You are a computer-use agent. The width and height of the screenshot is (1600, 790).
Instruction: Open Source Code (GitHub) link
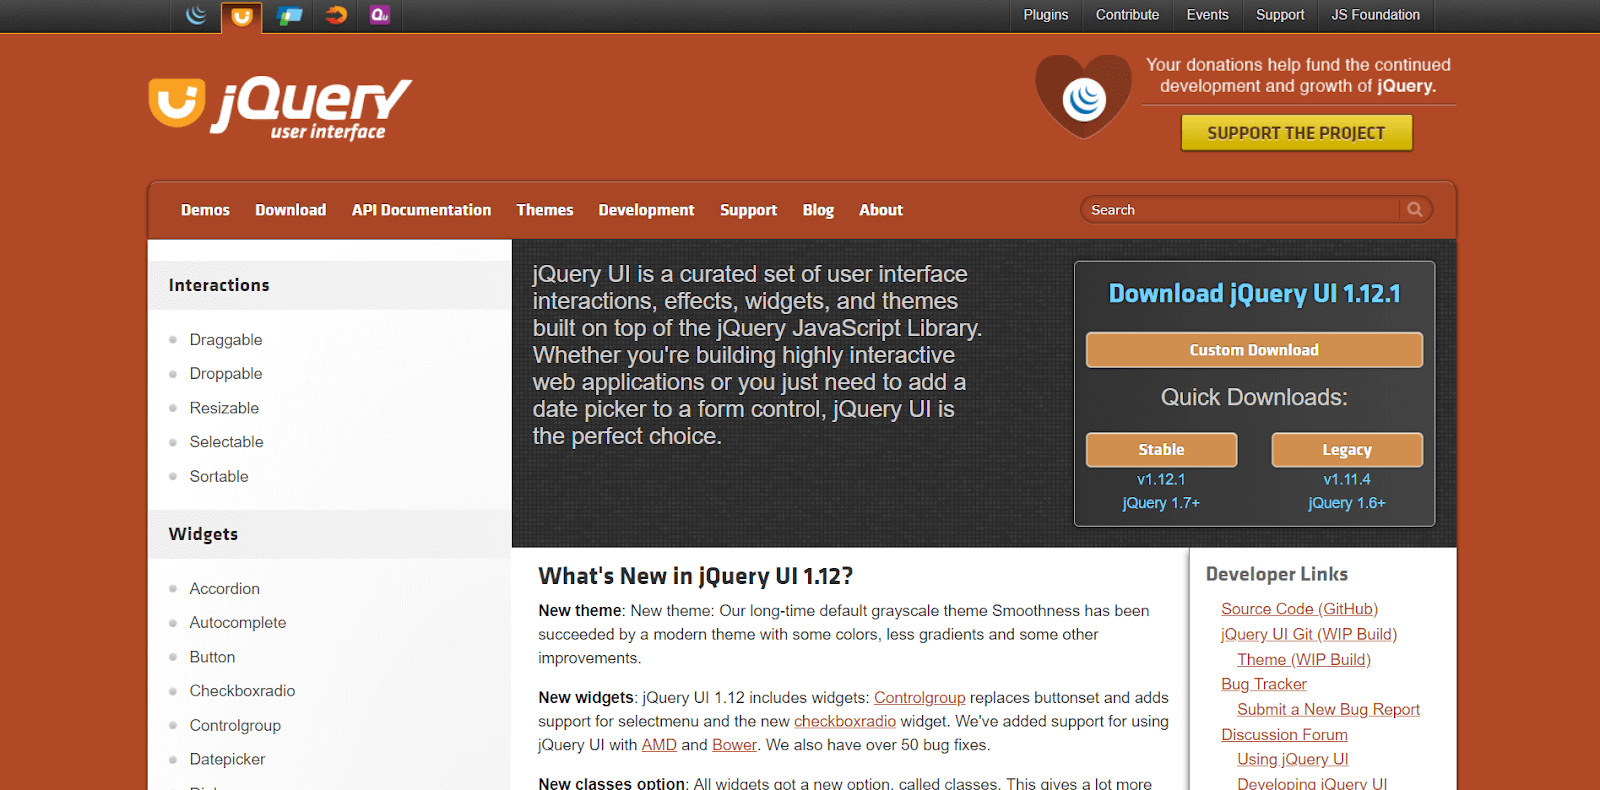(x=1299, y=609)
